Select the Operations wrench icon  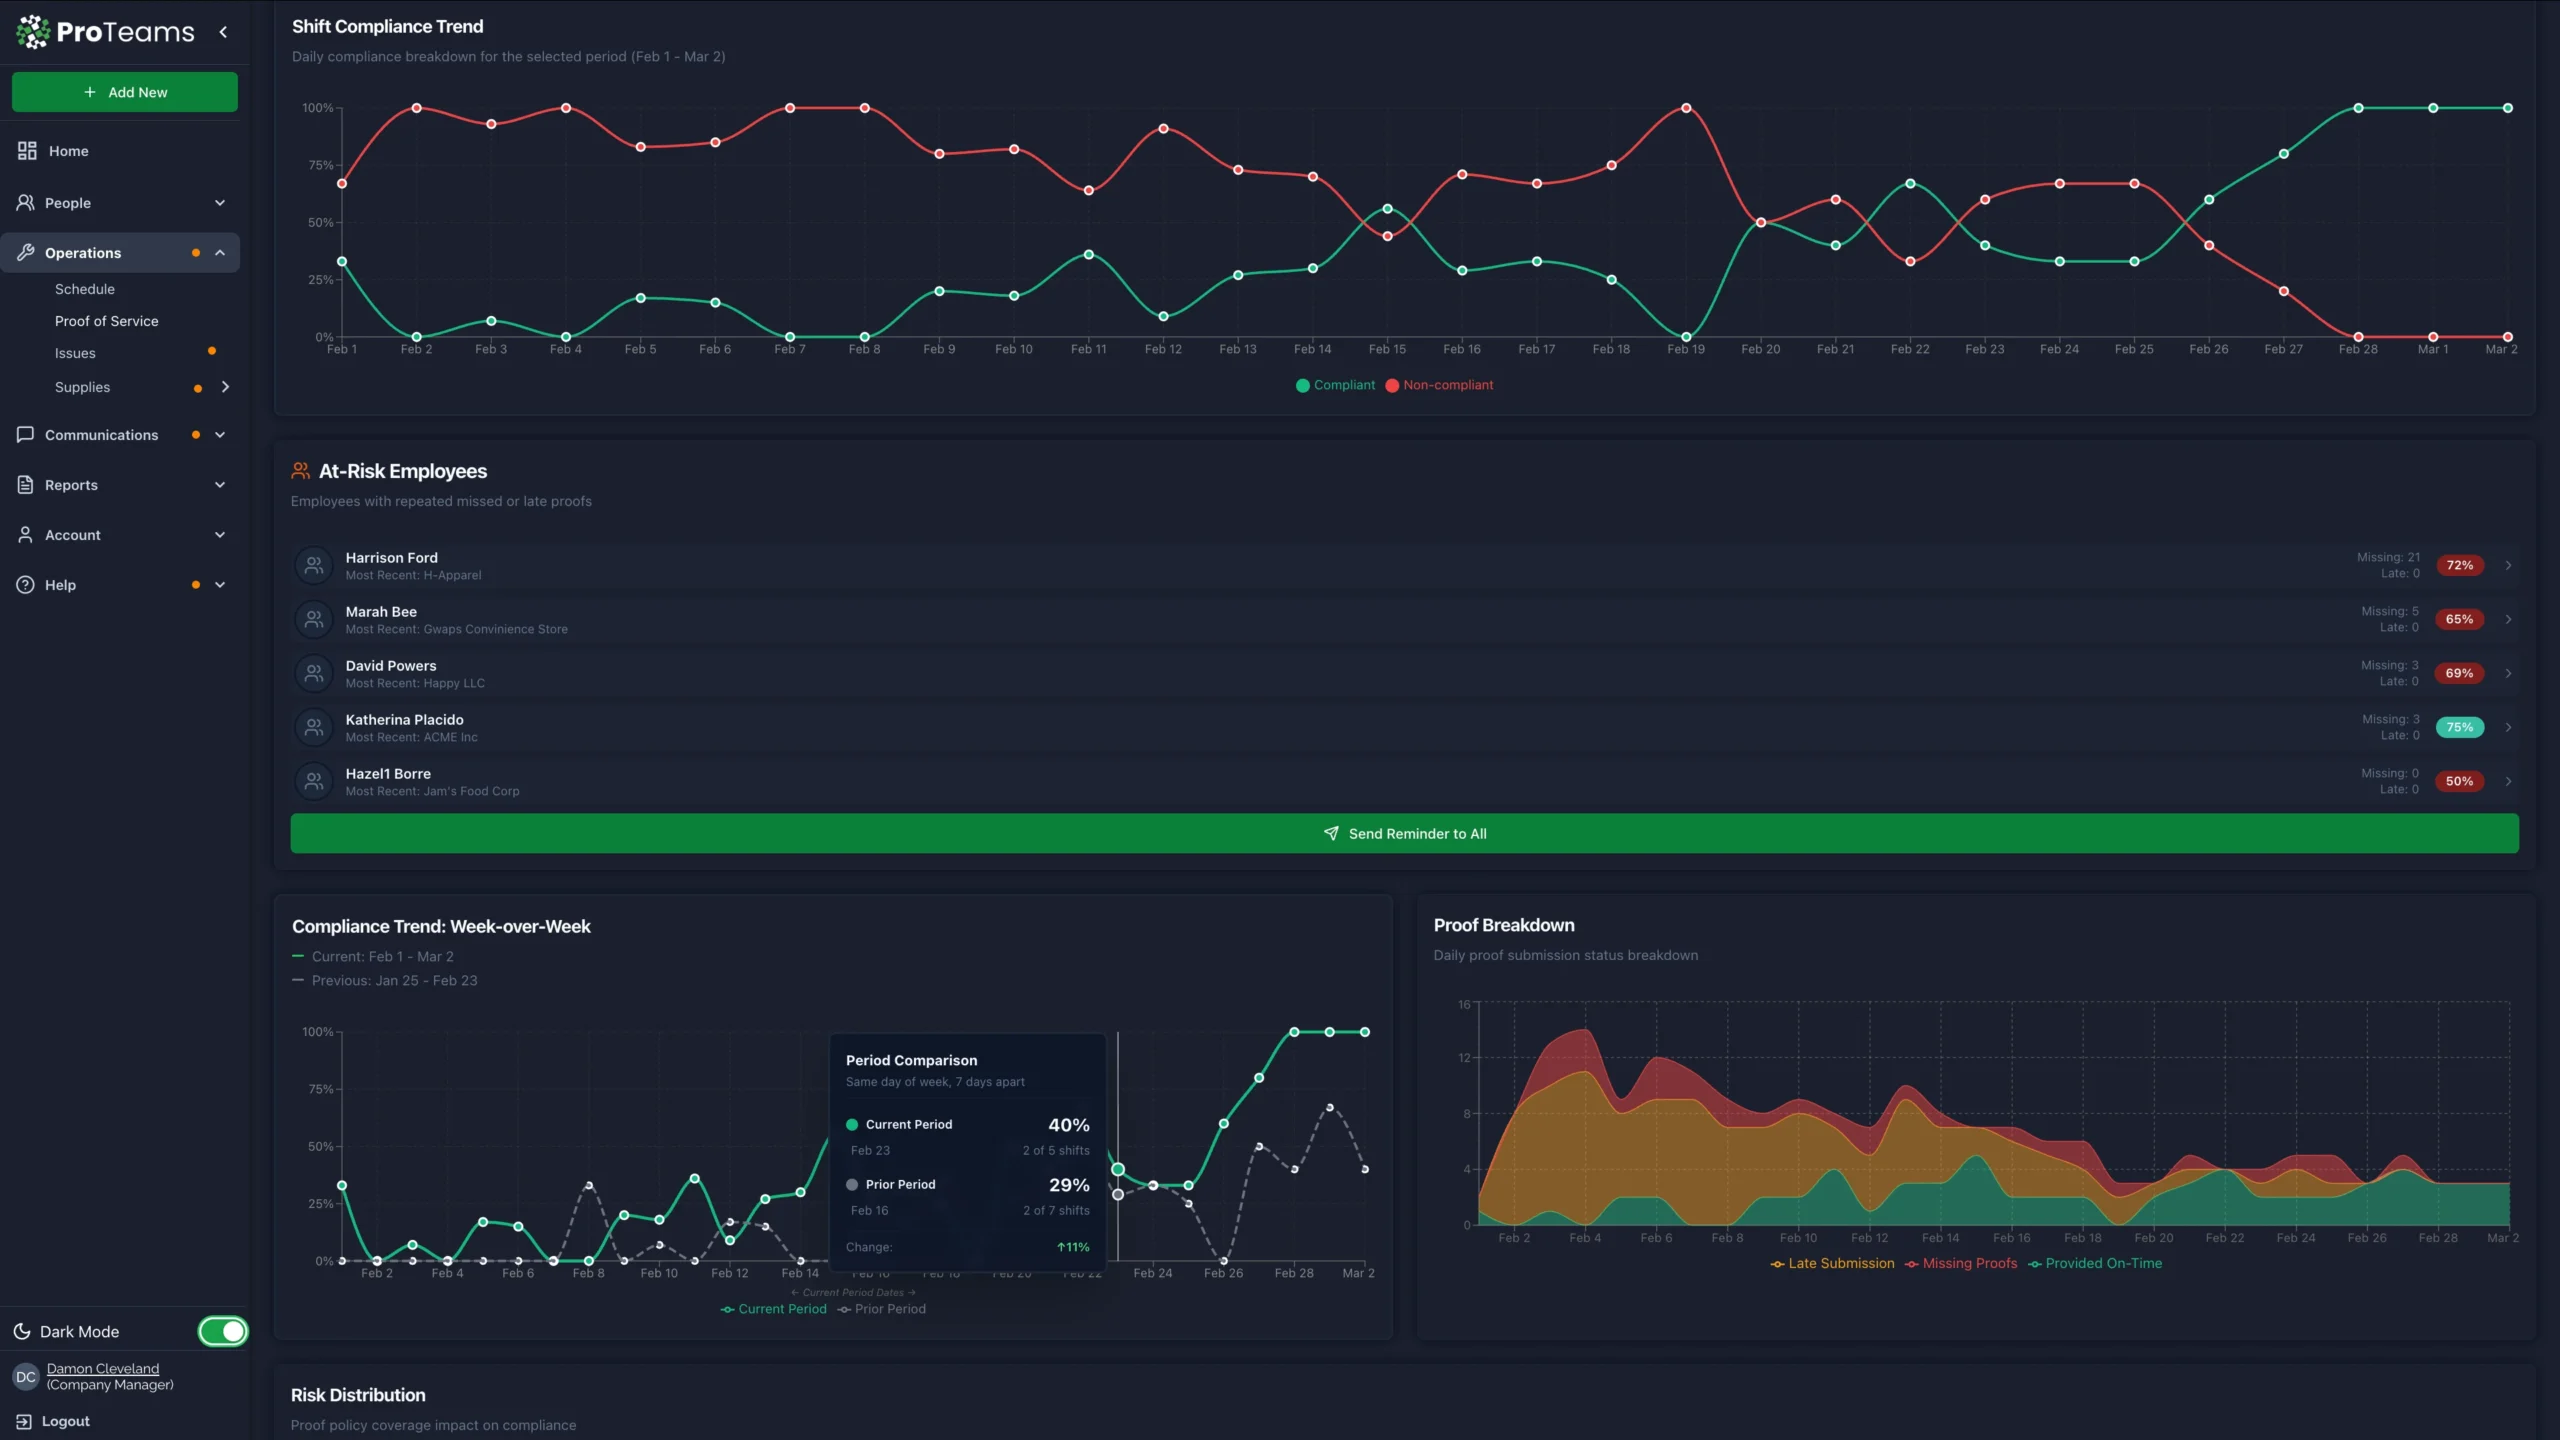coord(26,252)
